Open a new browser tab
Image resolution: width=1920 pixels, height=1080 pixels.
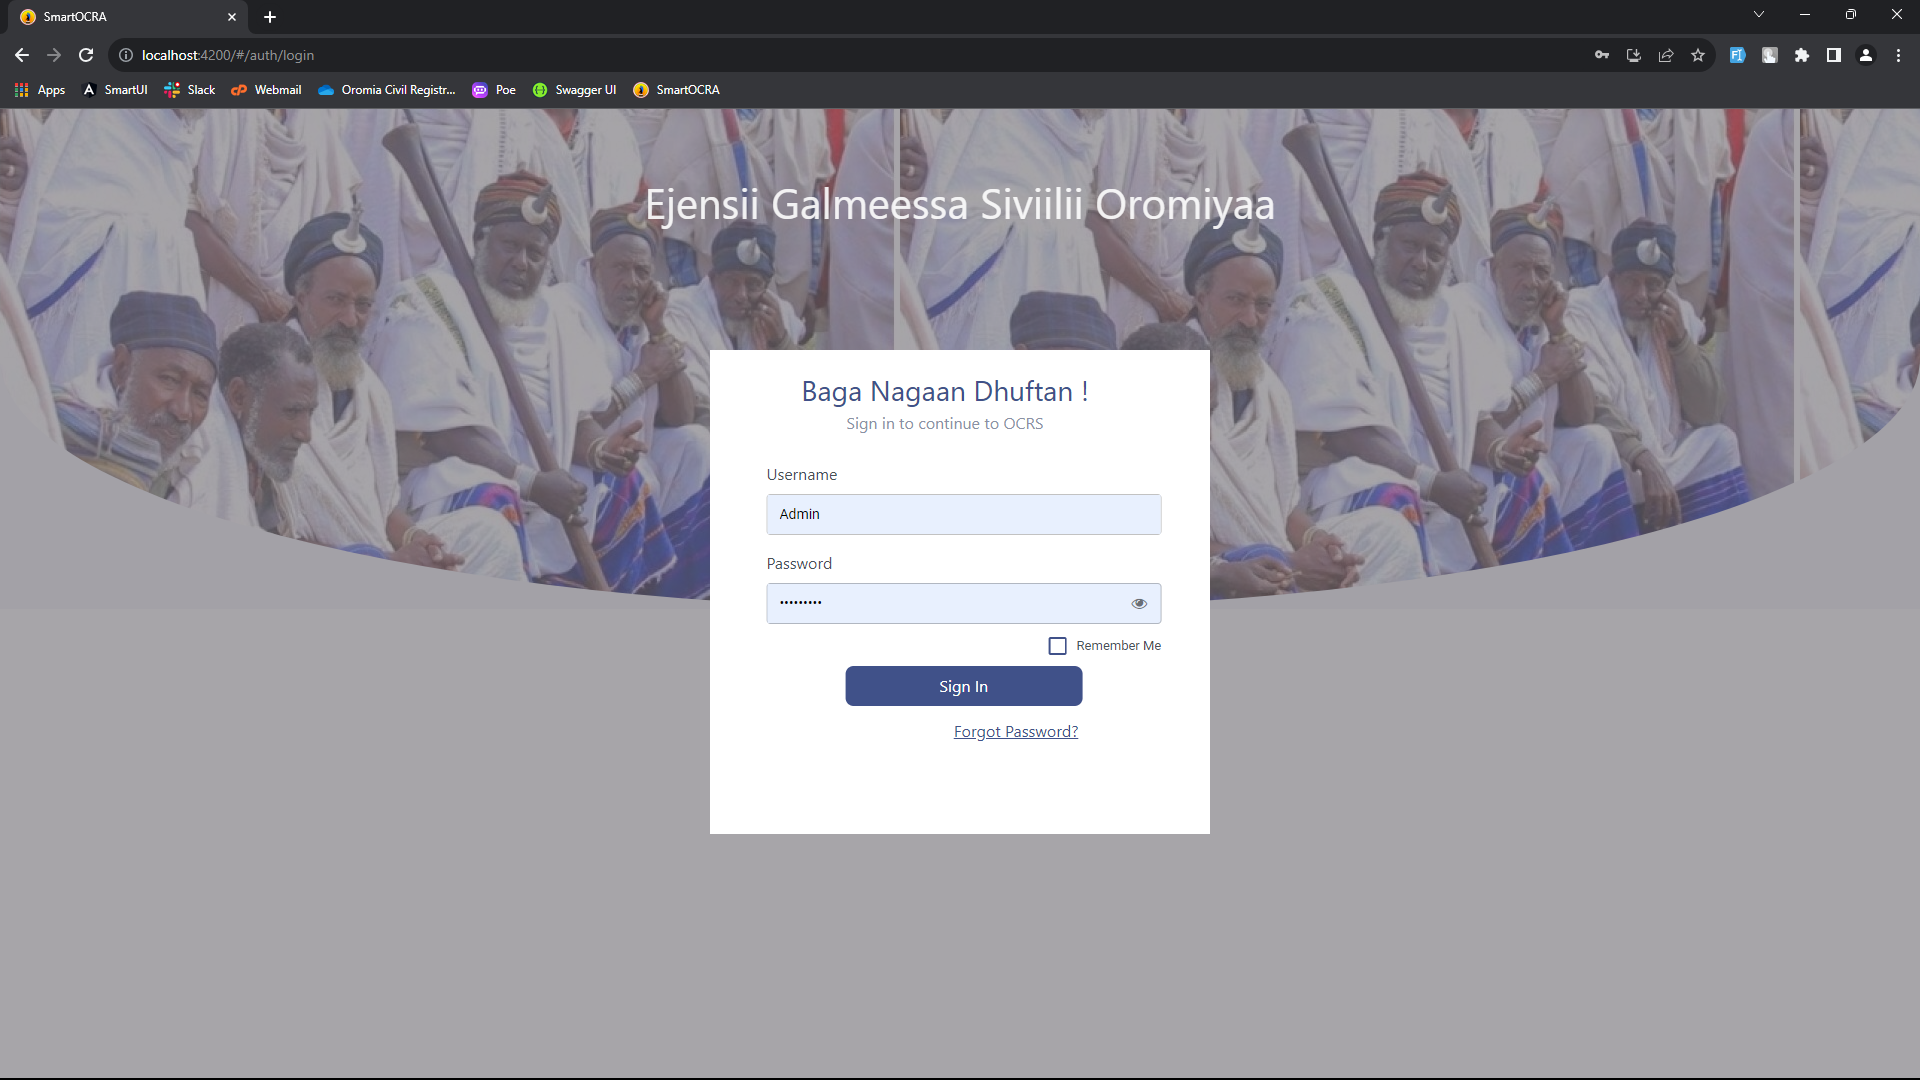(270, 17)
